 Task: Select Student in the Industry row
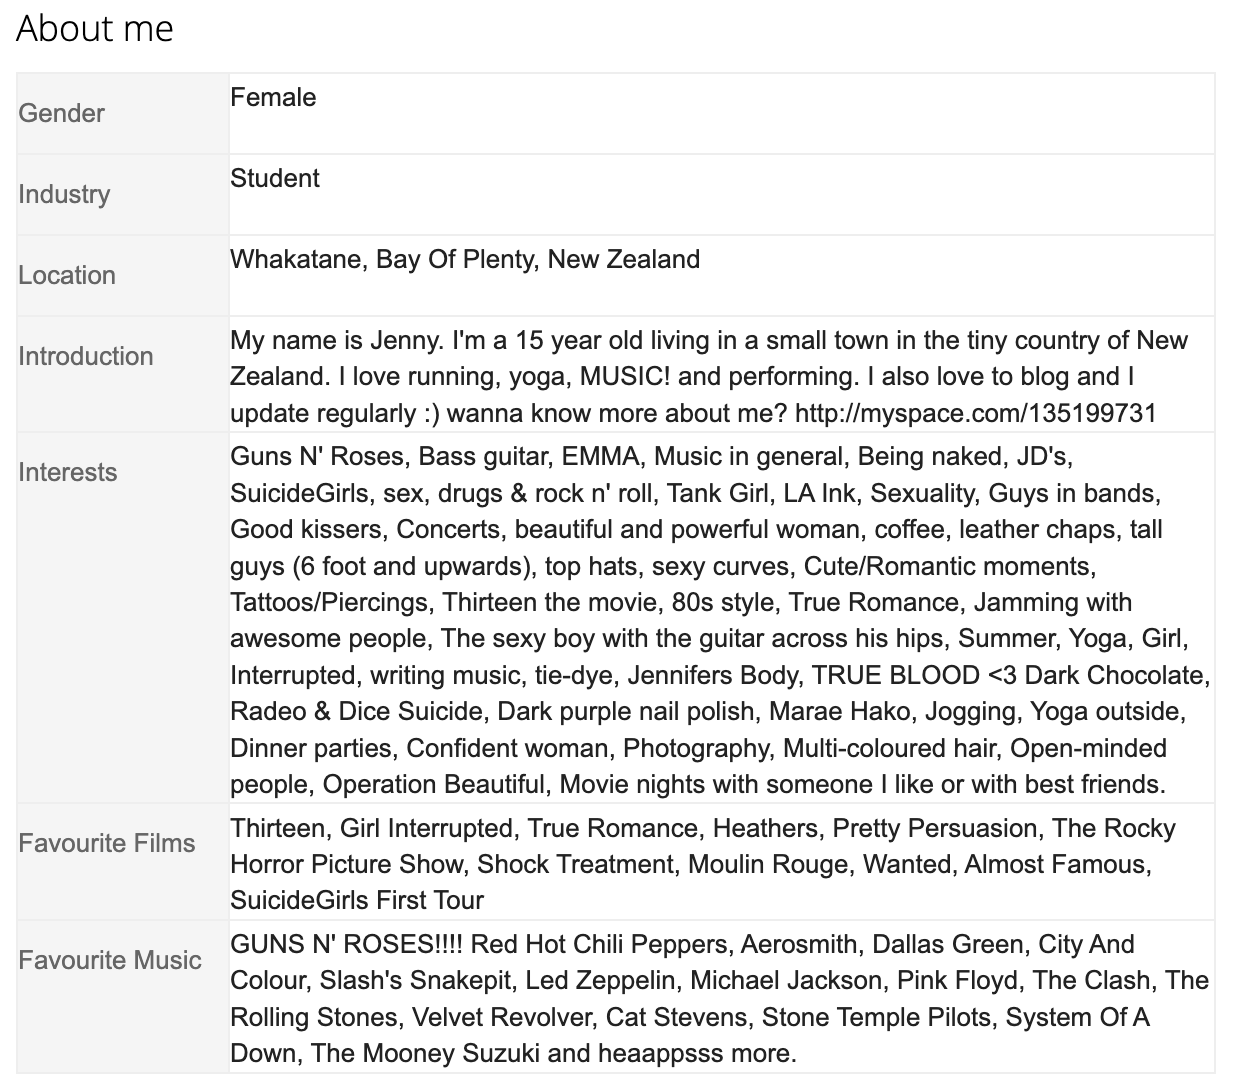(275, 178)
